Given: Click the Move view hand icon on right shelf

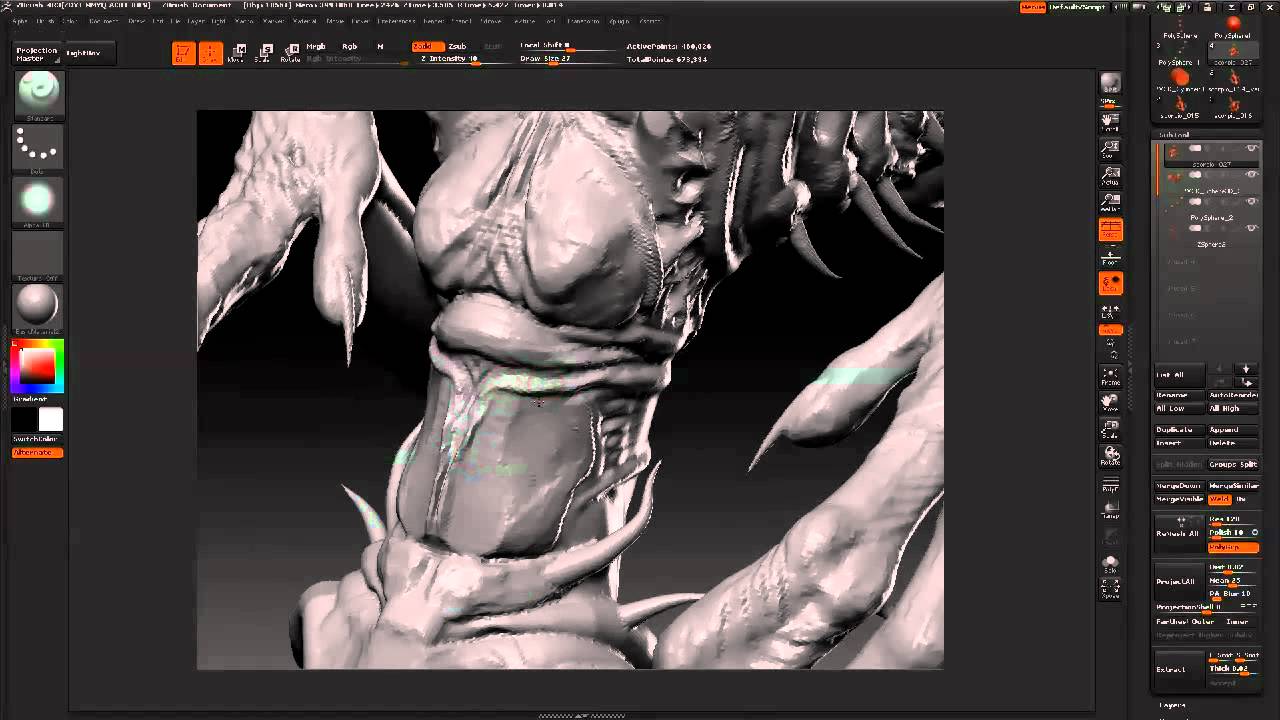Looking at the screenshot, I should pyautogui.click(x=1110, y=403).
